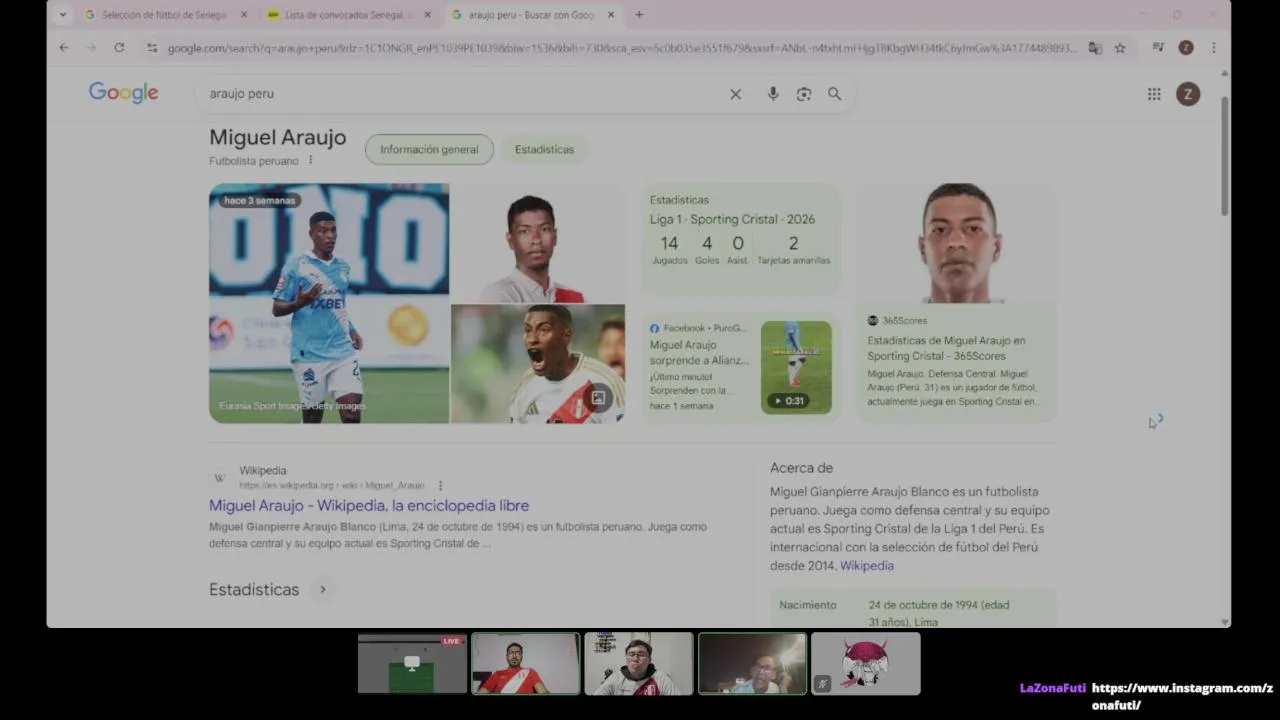Open portrait photo of Araujo in Peru shirt
The image size is (1280, 720).
(x=538, y=243)
